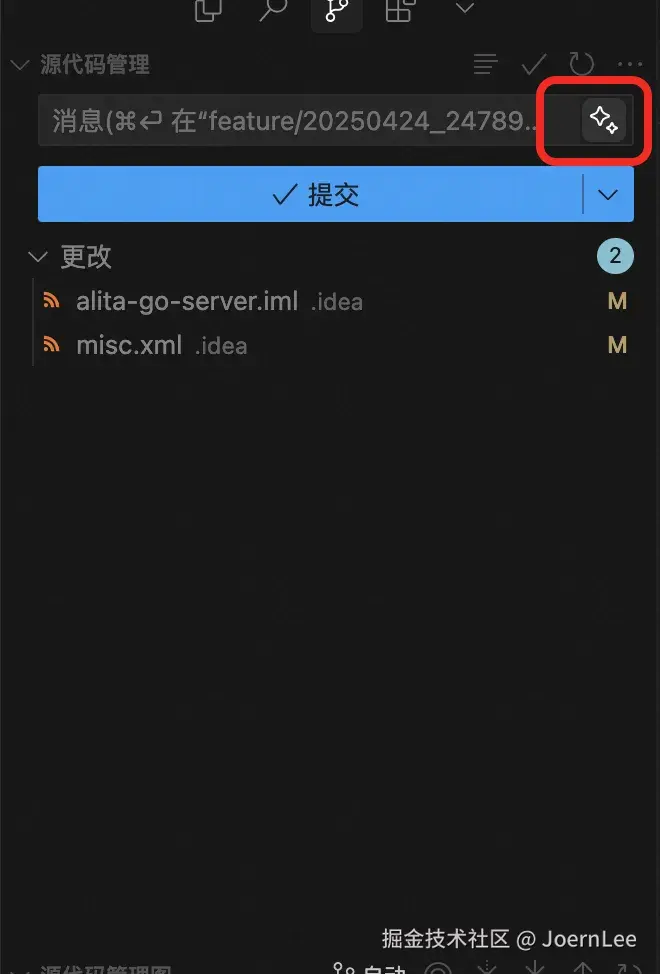The height and width of the screenshot is (974, 660).
Task: Show additional views chevron in activity bar
Action: pyautogui.click(x=464, y=8)
